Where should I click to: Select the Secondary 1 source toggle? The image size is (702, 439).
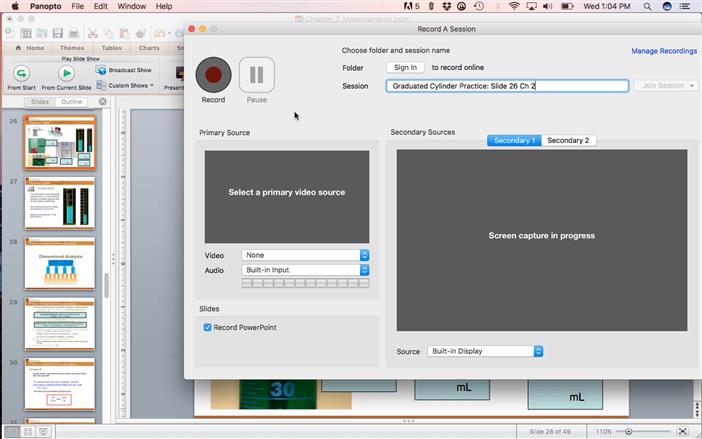pos(514,141)
